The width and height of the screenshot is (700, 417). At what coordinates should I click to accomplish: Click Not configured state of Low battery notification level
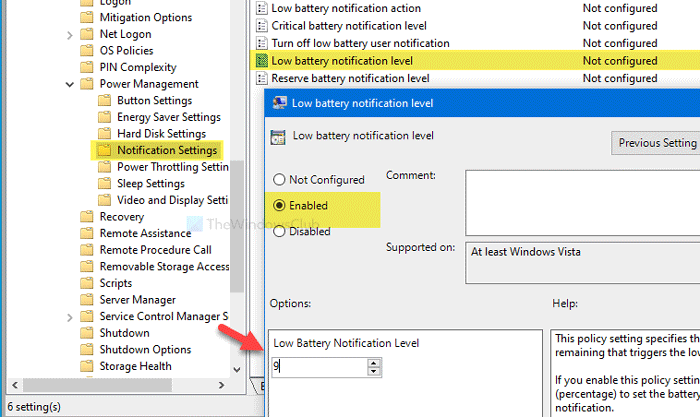[x=620, y=61]
